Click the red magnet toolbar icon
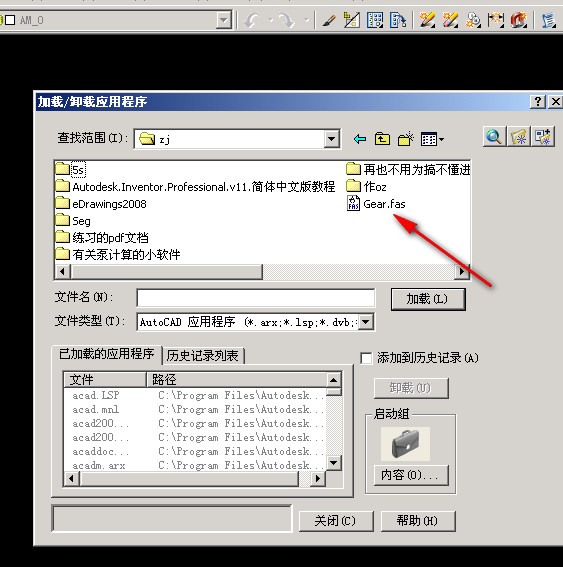 (x=519, y=20)
